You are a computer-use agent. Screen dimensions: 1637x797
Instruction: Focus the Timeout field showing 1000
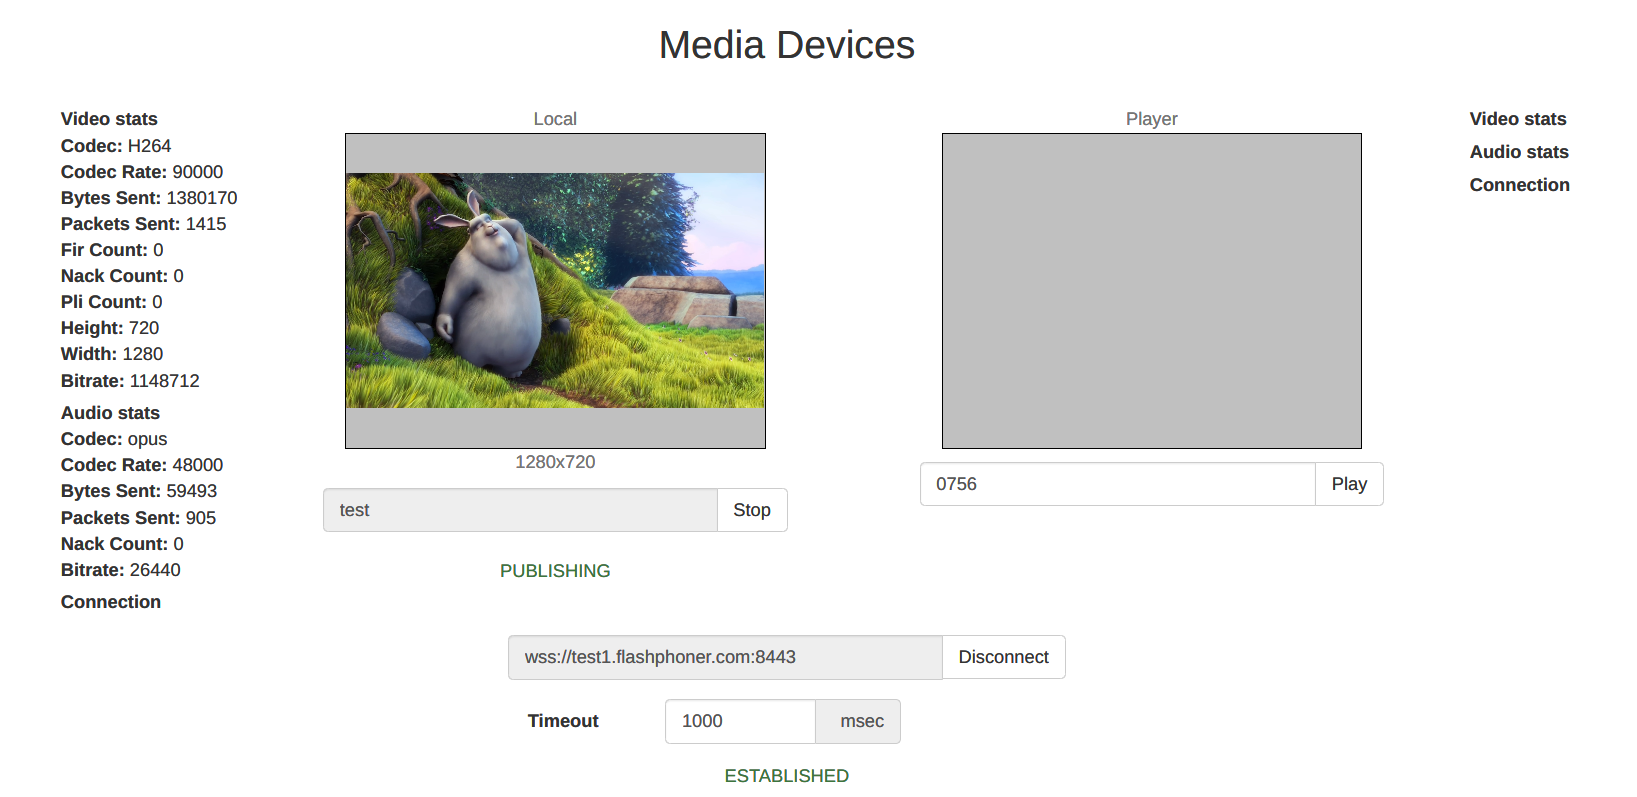pos(739,721)
